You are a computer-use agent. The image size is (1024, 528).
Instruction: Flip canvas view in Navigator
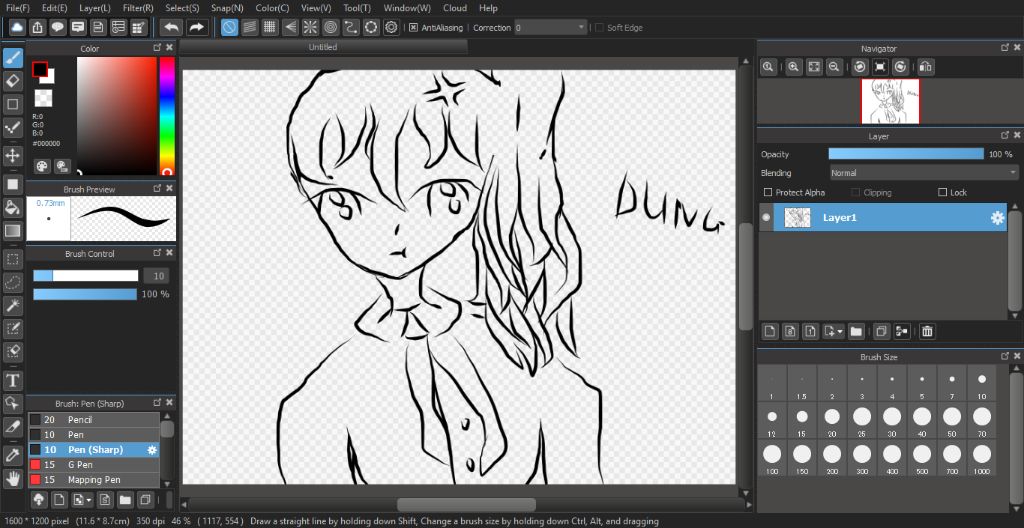pos(926,67)
